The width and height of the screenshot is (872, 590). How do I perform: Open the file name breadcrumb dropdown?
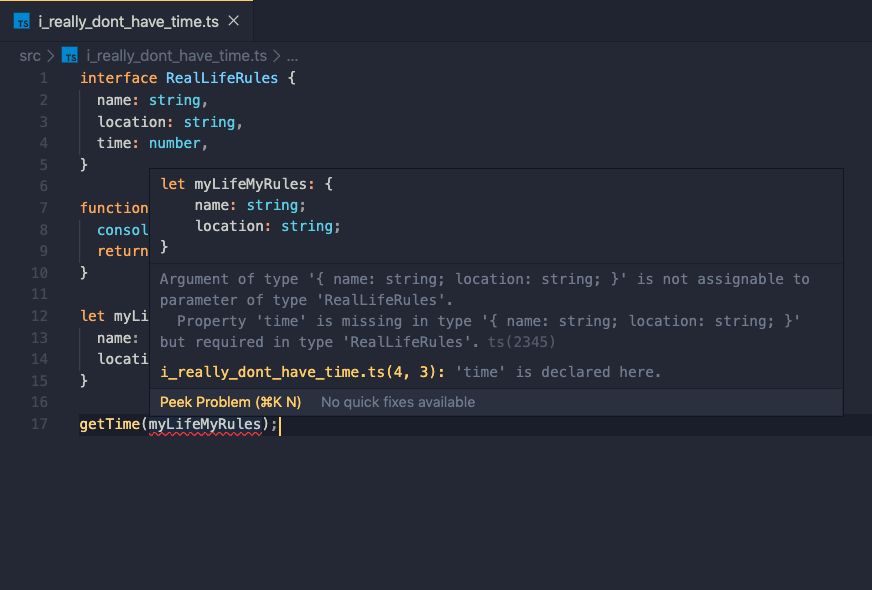click(x=176, y=56)
